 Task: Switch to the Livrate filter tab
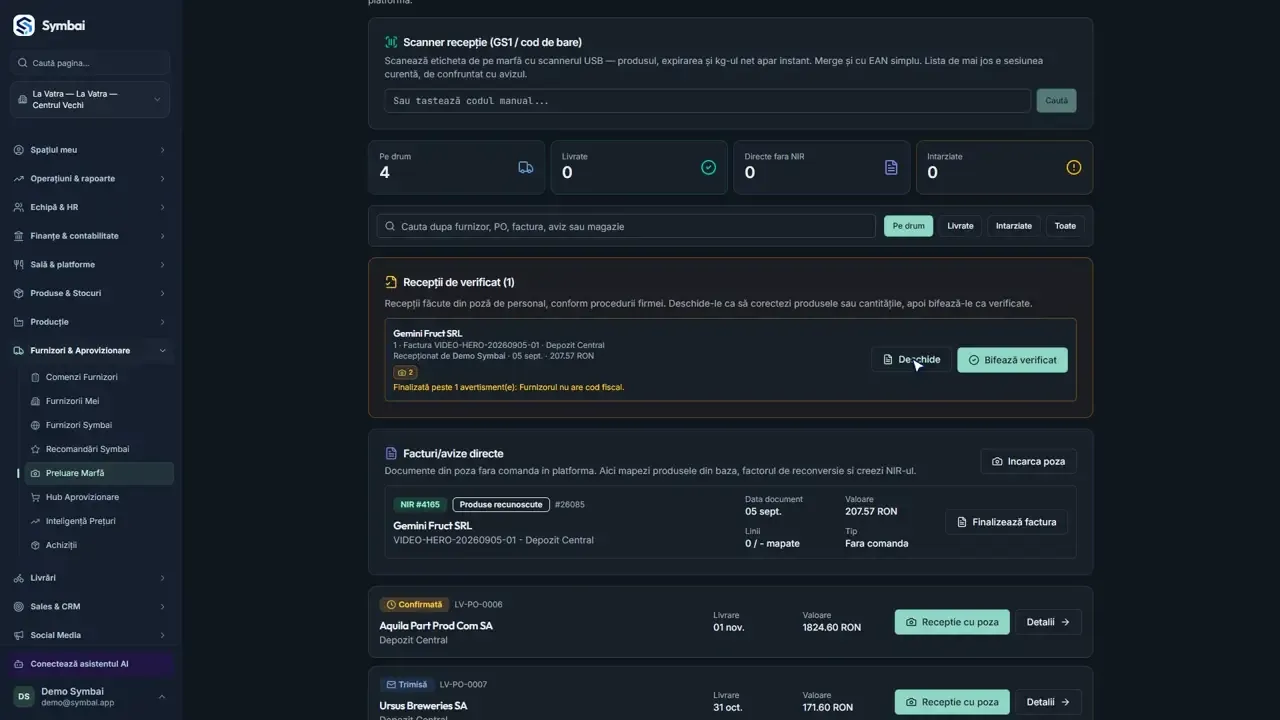tap(960, 226)
